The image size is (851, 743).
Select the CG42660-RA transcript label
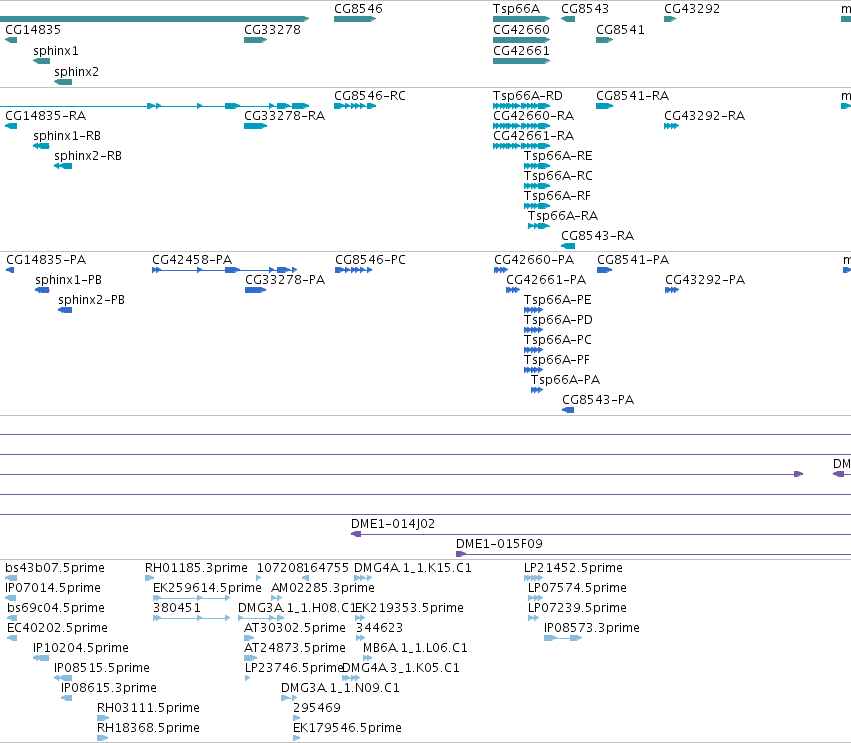pyautogui.click(x=534, y=116)
